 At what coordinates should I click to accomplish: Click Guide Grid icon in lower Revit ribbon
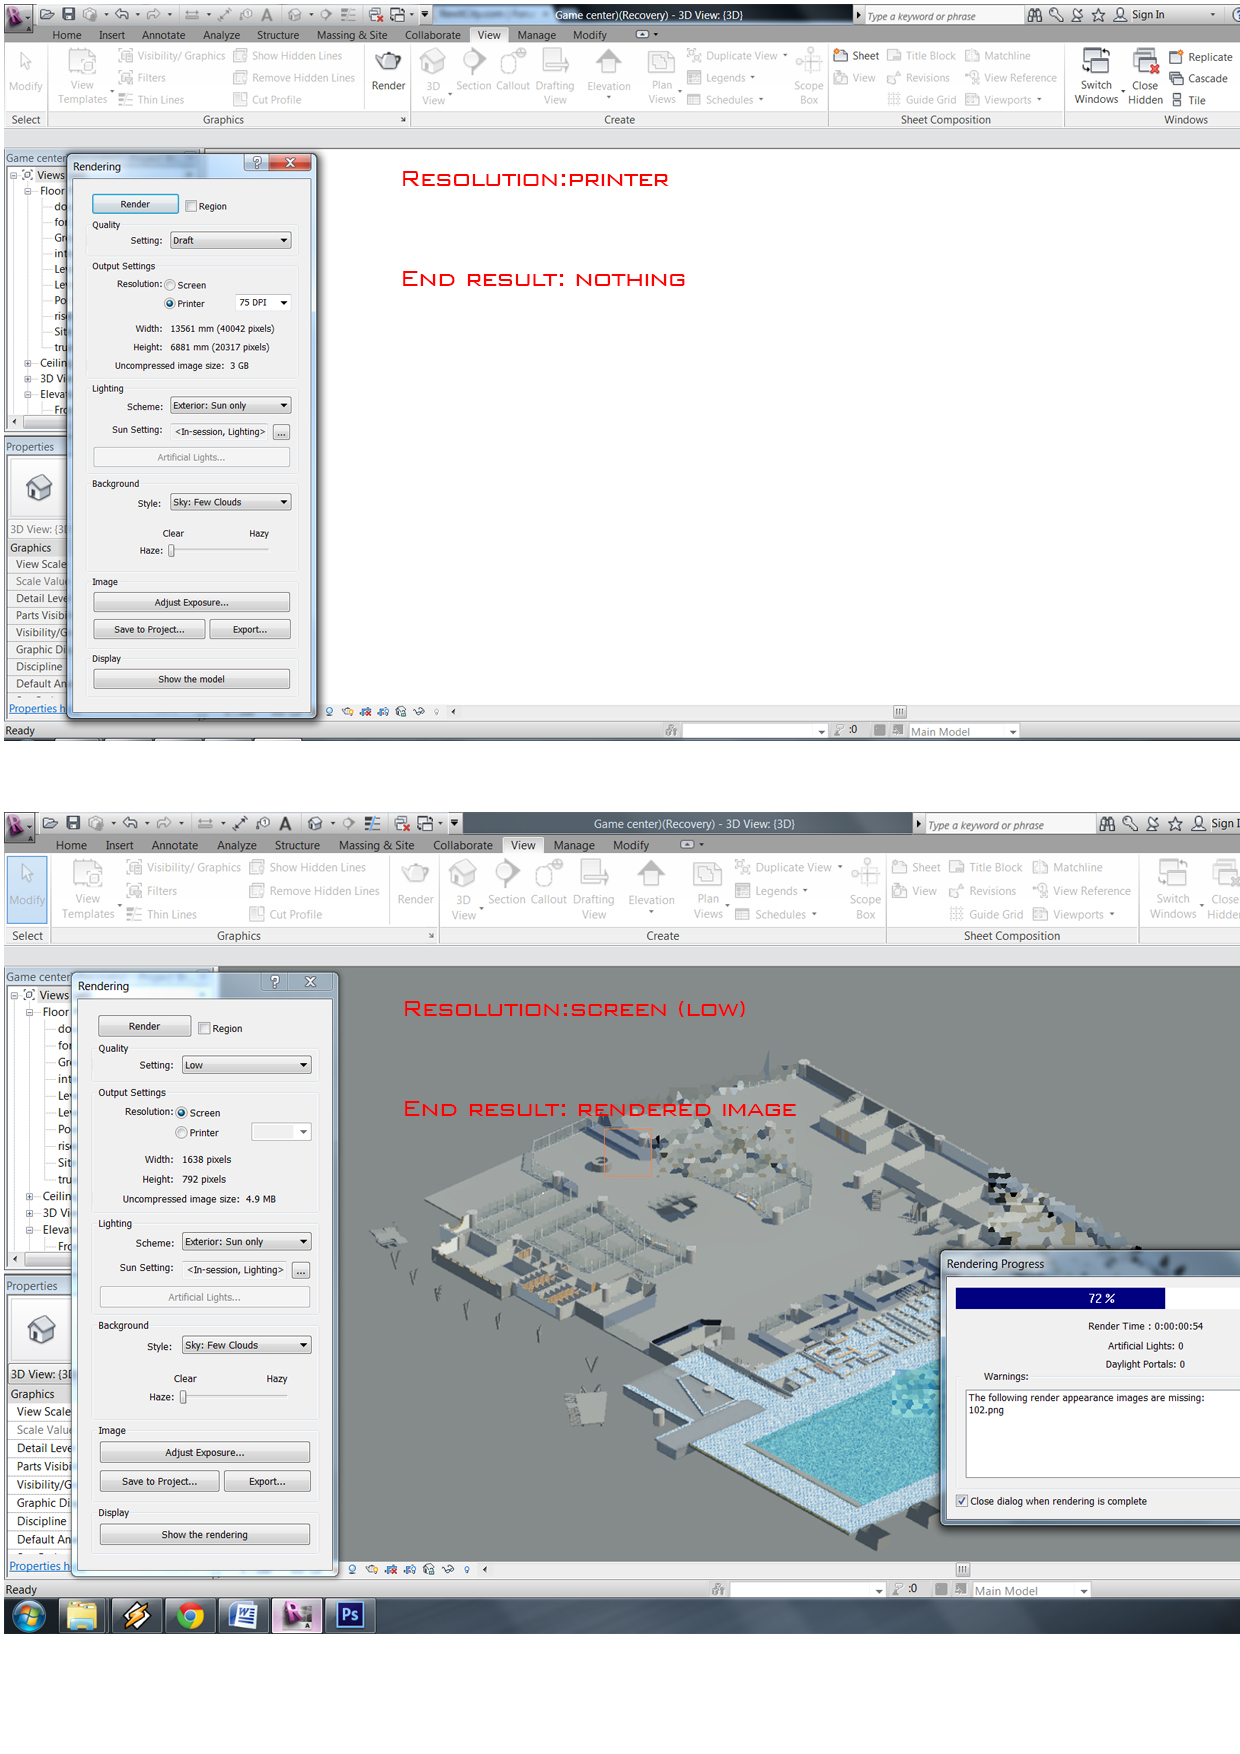(957, 914)
